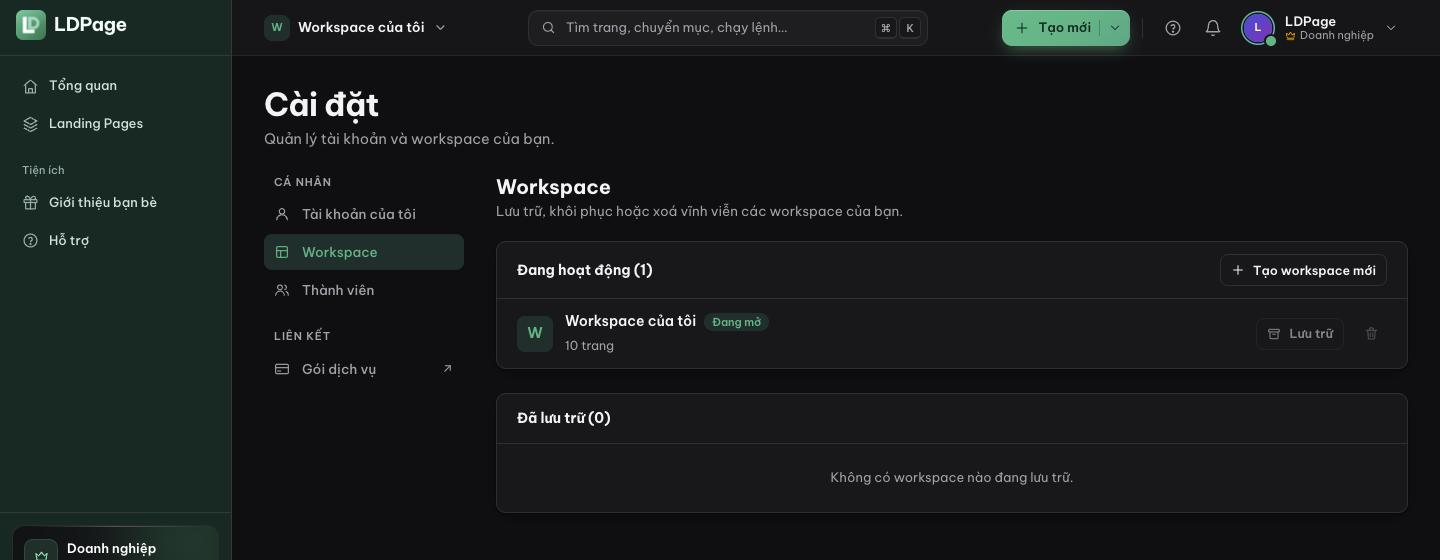Open the Workspace của tôi switcher
This screenshot has height=560, width=1440.
click(356, 28)
